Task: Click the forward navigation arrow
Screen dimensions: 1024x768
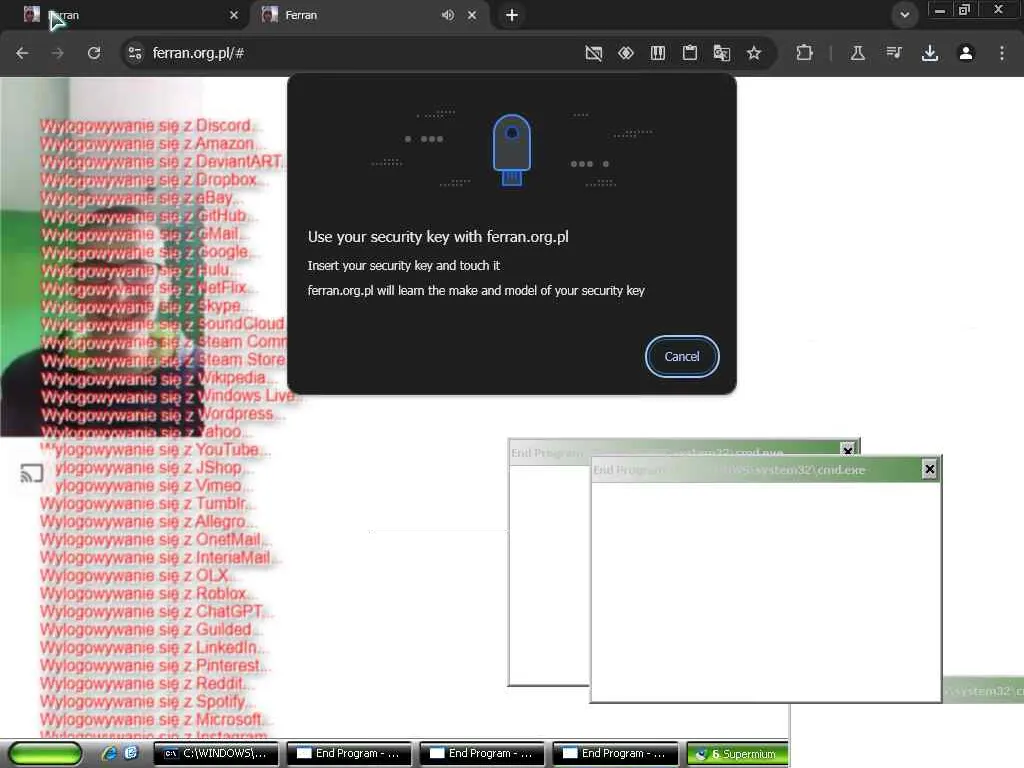Action: [x=57, y=53]
